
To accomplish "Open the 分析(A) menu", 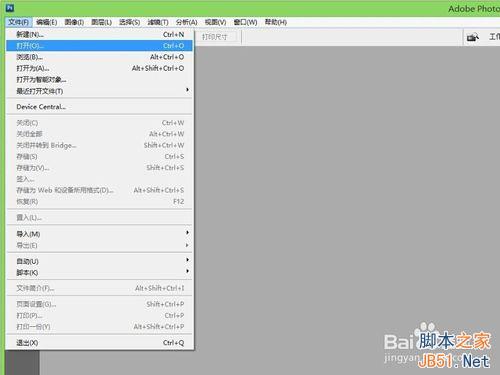I will pos(186,22).
